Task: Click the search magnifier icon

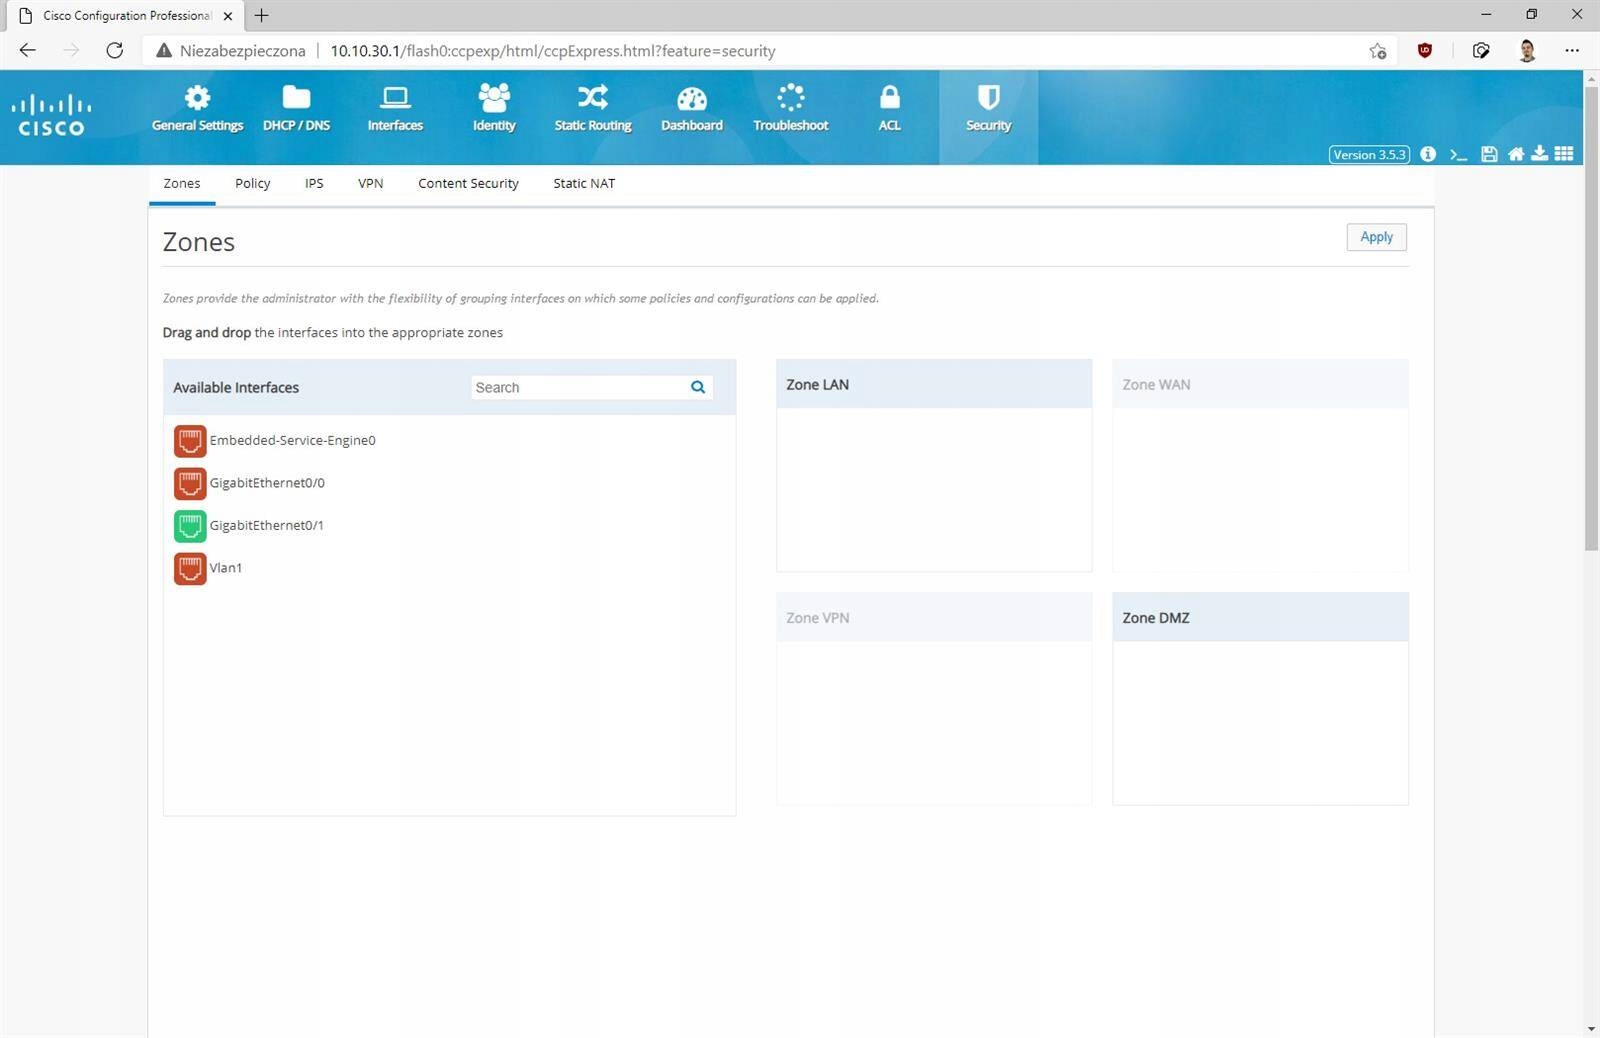Action: [x=698, y=387]
